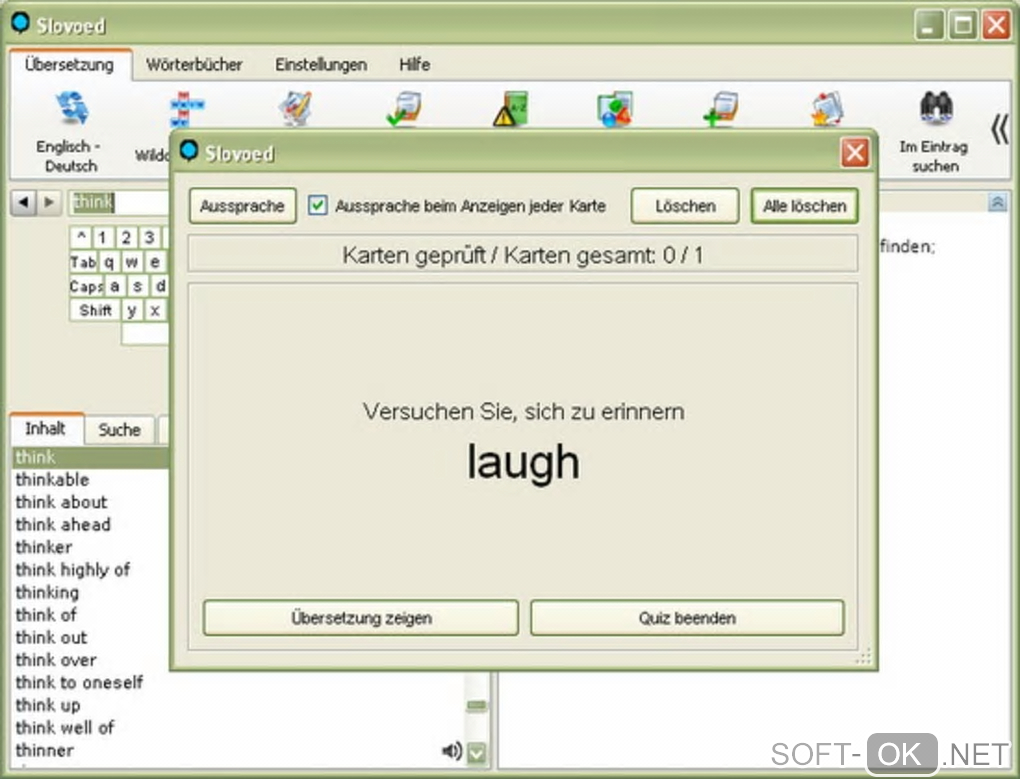The width and height of the screenshot is (1020, 779).
Task: Open the Hilfe tab
Action: 414,64
